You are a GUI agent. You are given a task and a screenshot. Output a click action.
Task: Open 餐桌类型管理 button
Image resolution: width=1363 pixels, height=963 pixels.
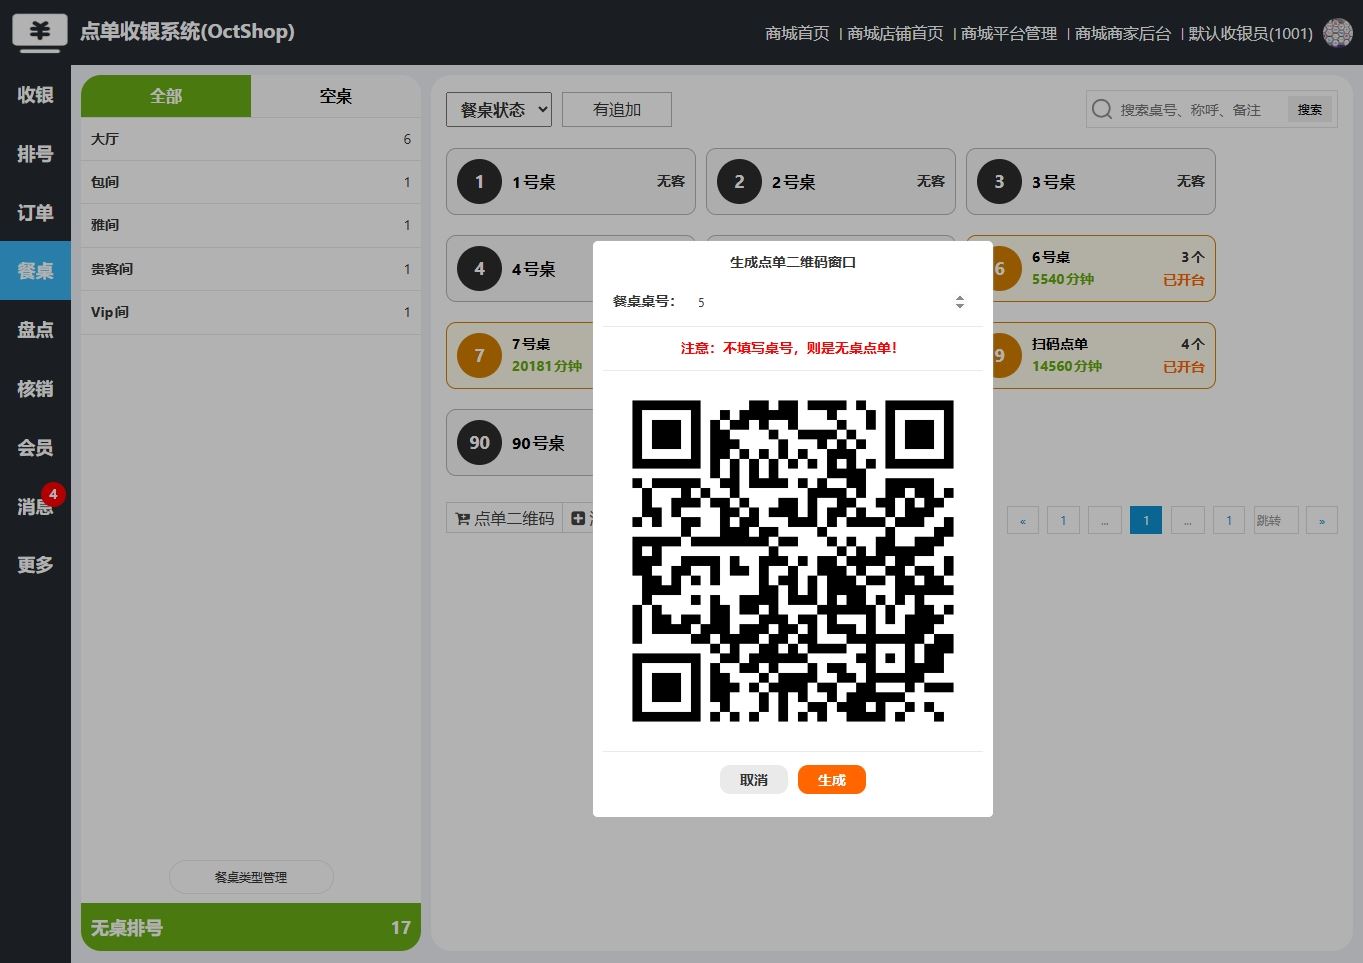[251, 877]
